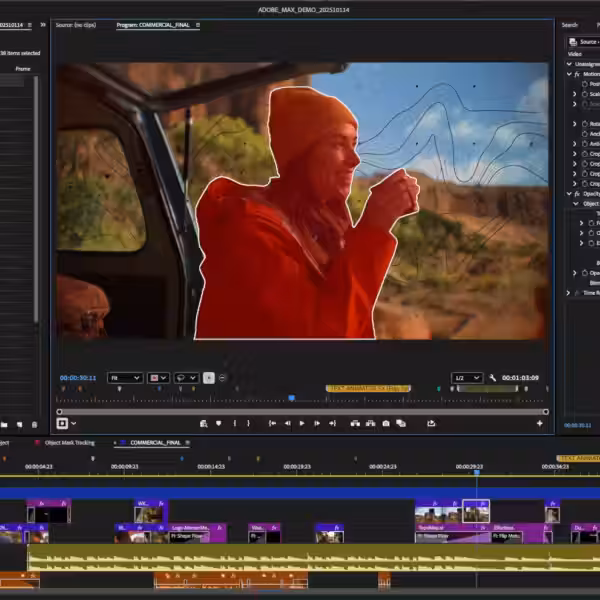Image resolution: width=600 pixels, height=600 pixels.
Task: Toggle the Motion fx badge
Action: tap(577, 74)
